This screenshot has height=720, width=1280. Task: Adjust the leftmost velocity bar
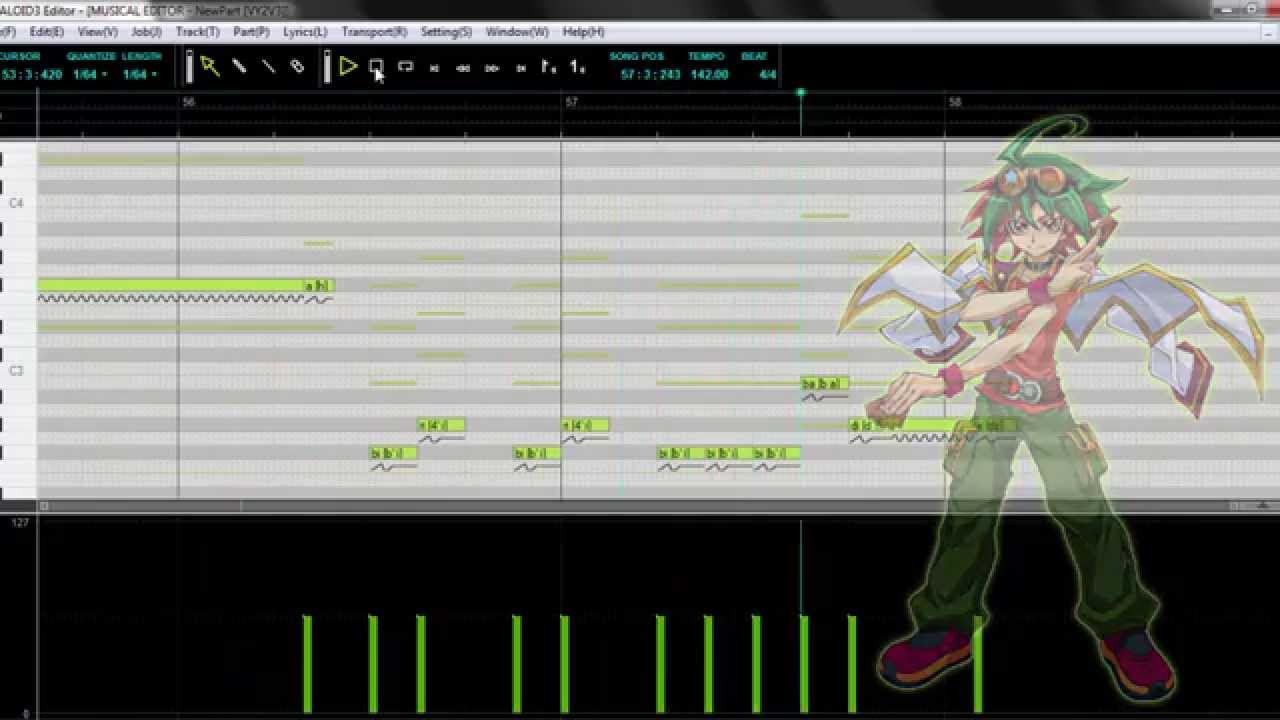pos(307,665)
